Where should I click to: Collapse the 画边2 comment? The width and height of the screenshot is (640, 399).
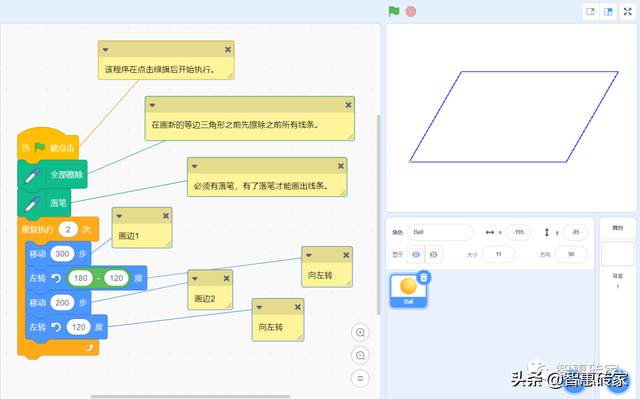pos(195,279)
